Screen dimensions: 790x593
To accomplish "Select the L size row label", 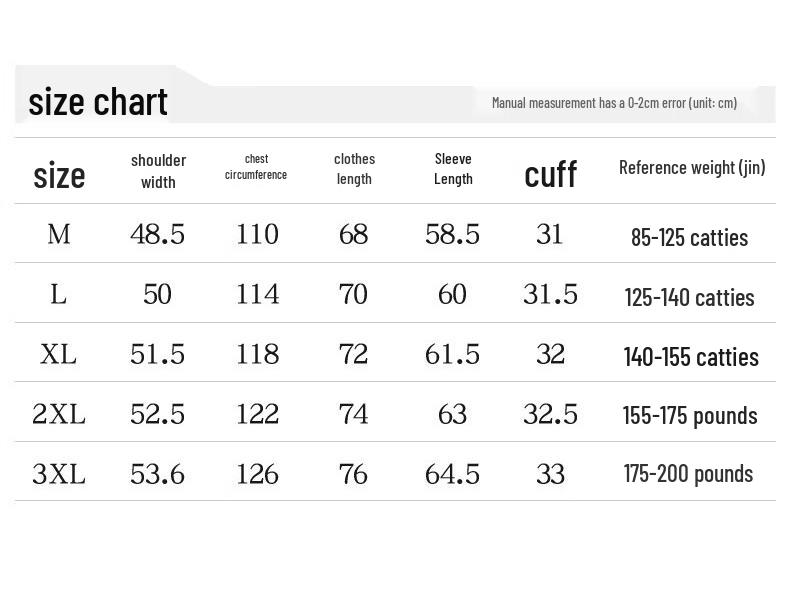I will tap(59, 294).
